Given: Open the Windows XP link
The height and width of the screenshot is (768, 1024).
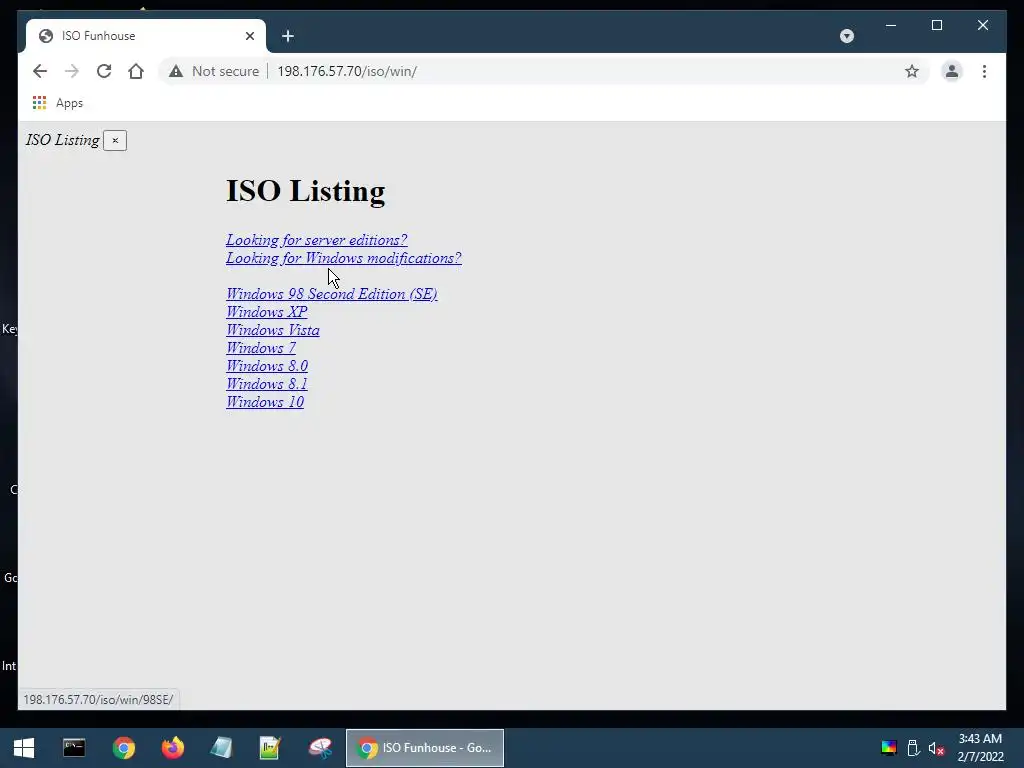Looking at the screenshot, I should click(x=266, y=312).
